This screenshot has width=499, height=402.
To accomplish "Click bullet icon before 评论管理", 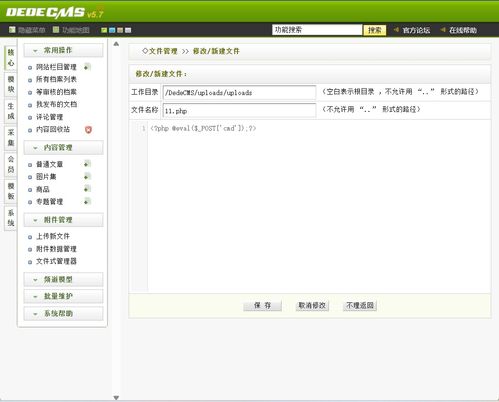I will click(x=30, y=118).
